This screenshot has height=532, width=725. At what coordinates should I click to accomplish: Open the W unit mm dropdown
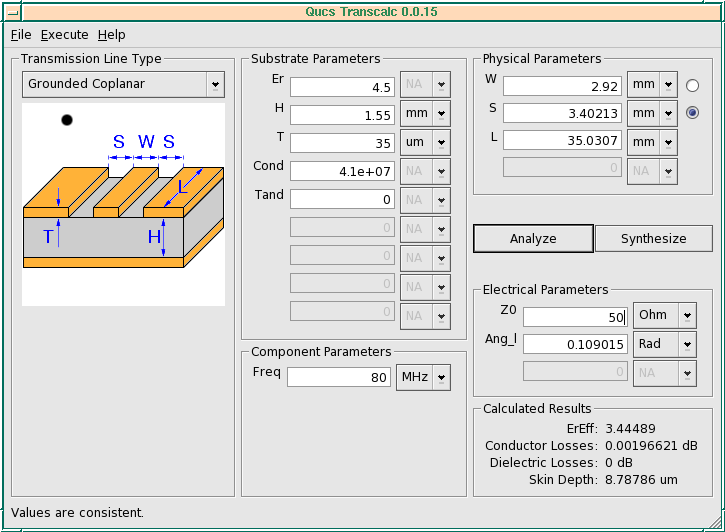(652, 85)
